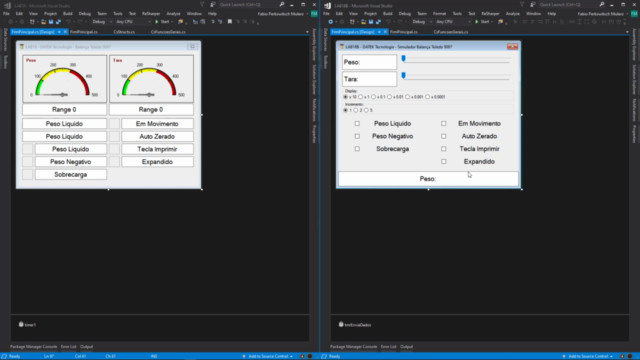Click notifications filter icon in left title bar
The image size is (640, 360).
pyautogui.click(x=202, y=4)
